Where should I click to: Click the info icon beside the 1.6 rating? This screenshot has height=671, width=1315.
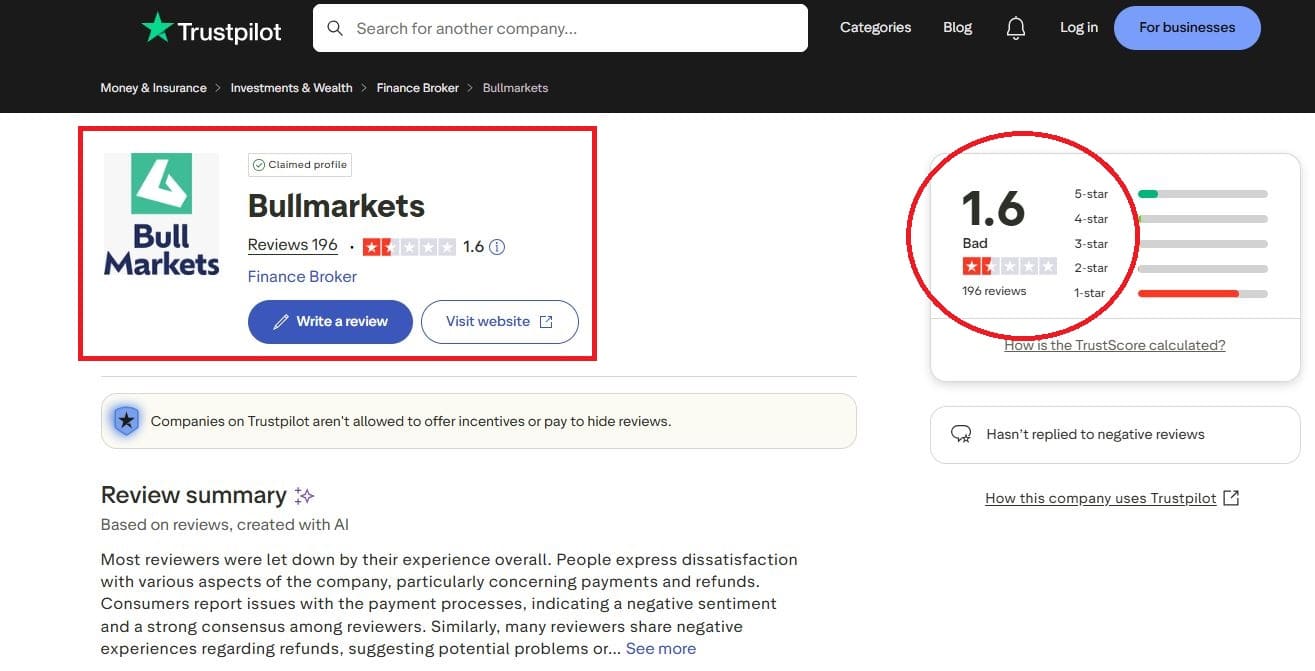[497, 246]
